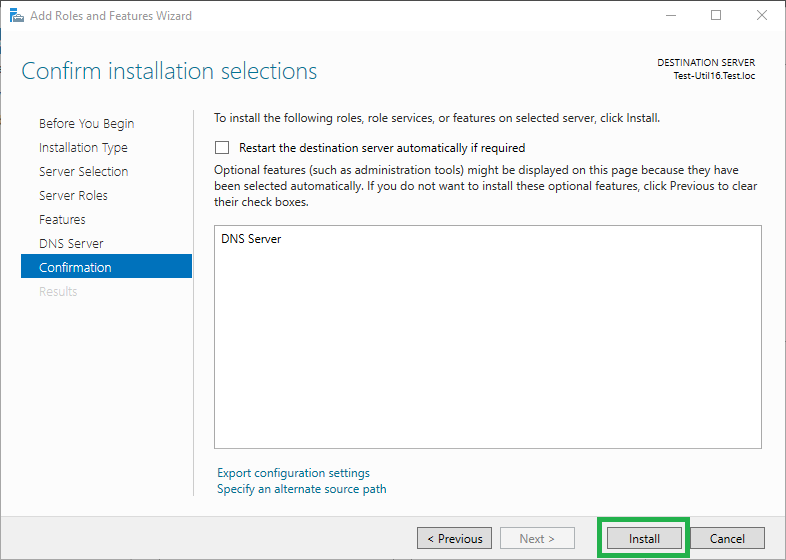Jump to the Server Roles page
Screen dimensions: 786x560
click(73, 196)
